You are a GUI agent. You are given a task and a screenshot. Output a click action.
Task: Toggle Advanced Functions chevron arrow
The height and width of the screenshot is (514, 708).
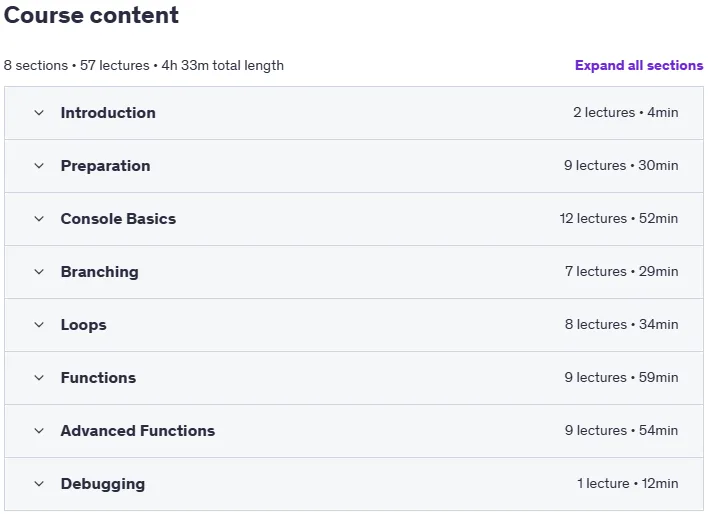pos(39,431)
